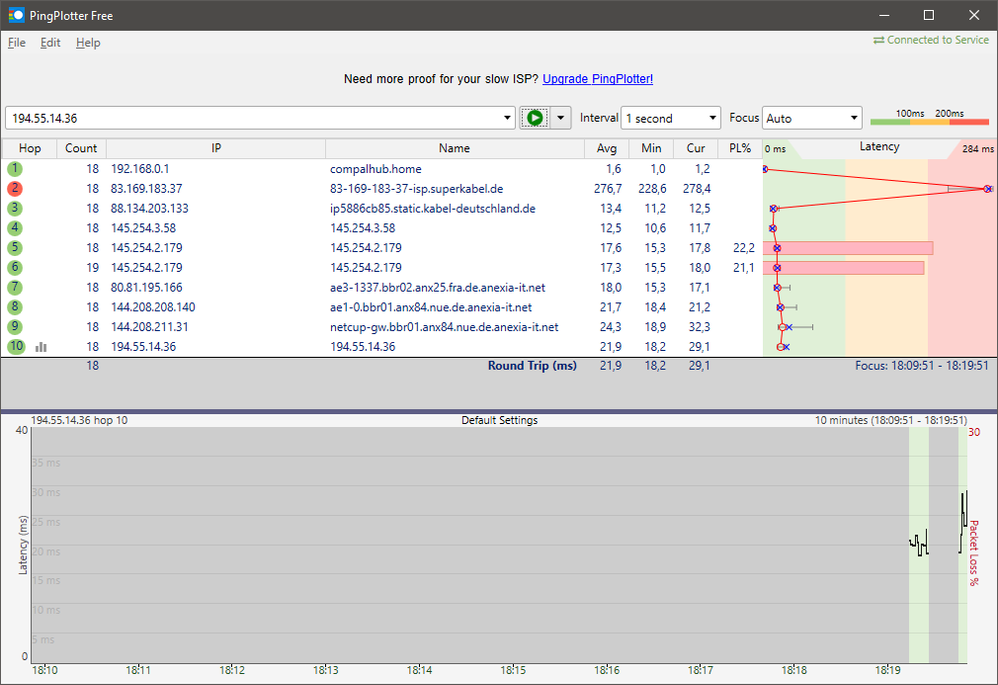The height and width of the screenshot is (685, 998).
Task: Click the hop 7 green circle icon
Action: click(x=15, y=288)
